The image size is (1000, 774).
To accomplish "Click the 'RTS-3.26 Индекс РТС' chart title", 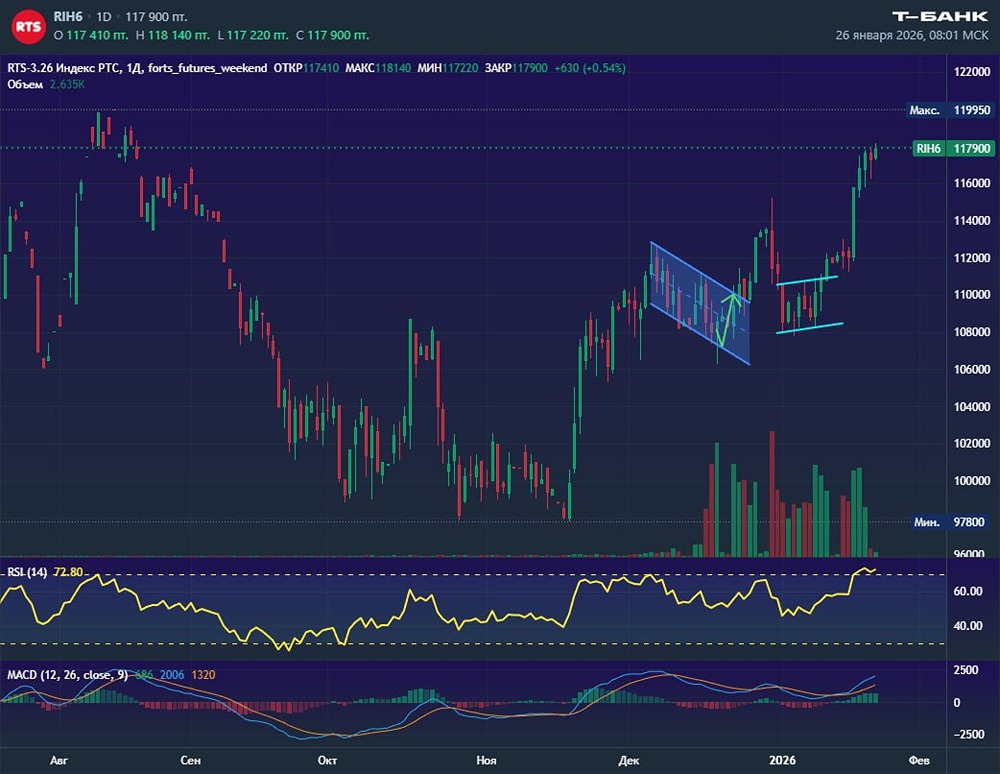I will pyautogui.click(x=64, y=68).
